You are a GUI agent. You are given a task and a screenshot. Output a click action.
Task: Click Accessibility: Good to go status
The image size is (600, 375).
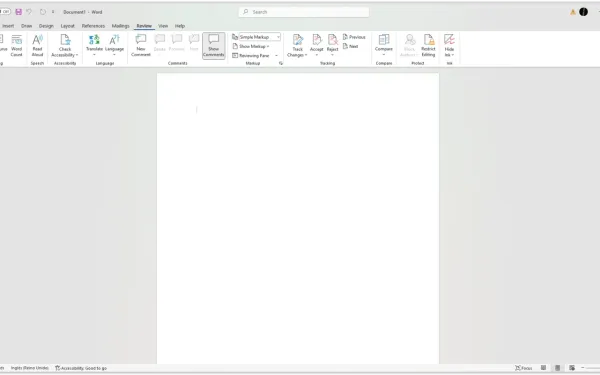tap(81, 368)
